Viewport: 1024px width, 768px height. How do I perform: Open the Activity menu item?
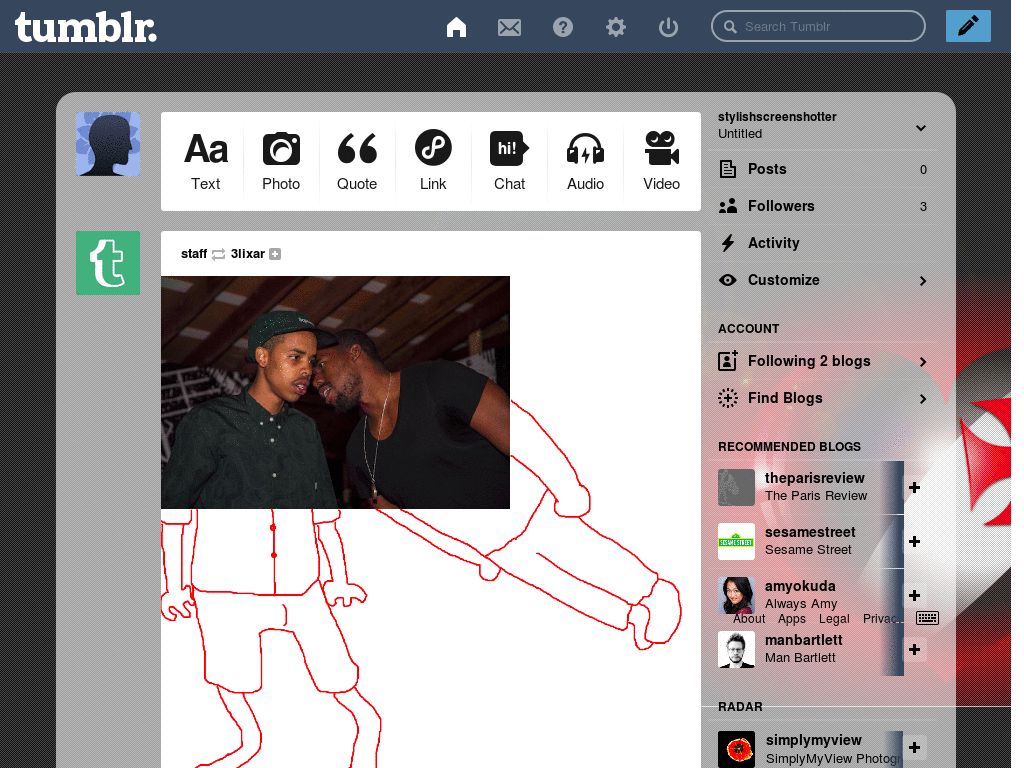pos(823,243)
